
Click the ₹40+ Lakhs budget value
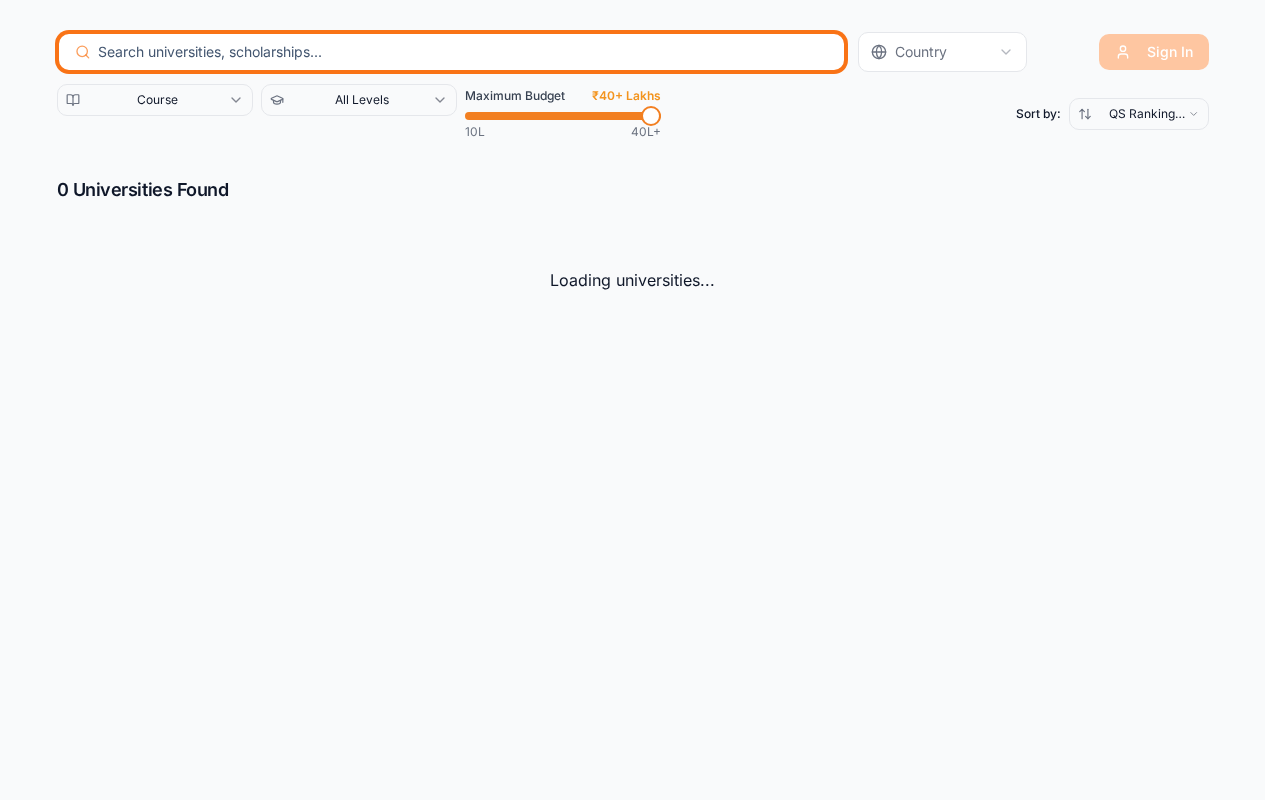(626, 96)
